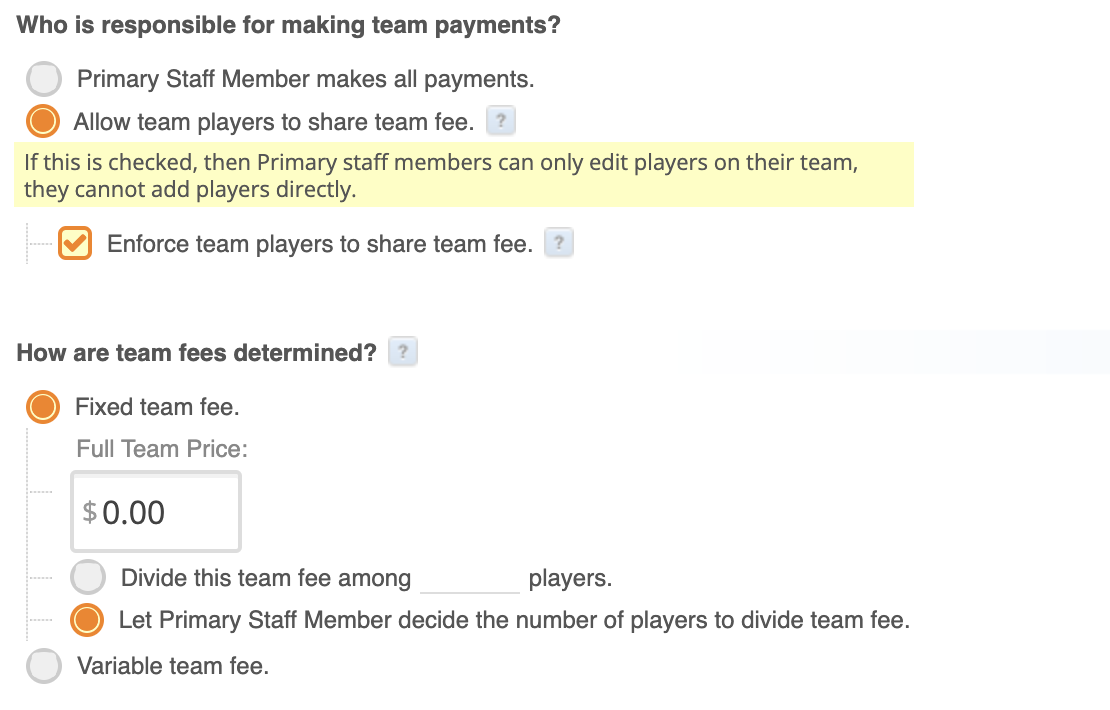
Task: Click the yellow primary staff members notice
Action: 464,175
